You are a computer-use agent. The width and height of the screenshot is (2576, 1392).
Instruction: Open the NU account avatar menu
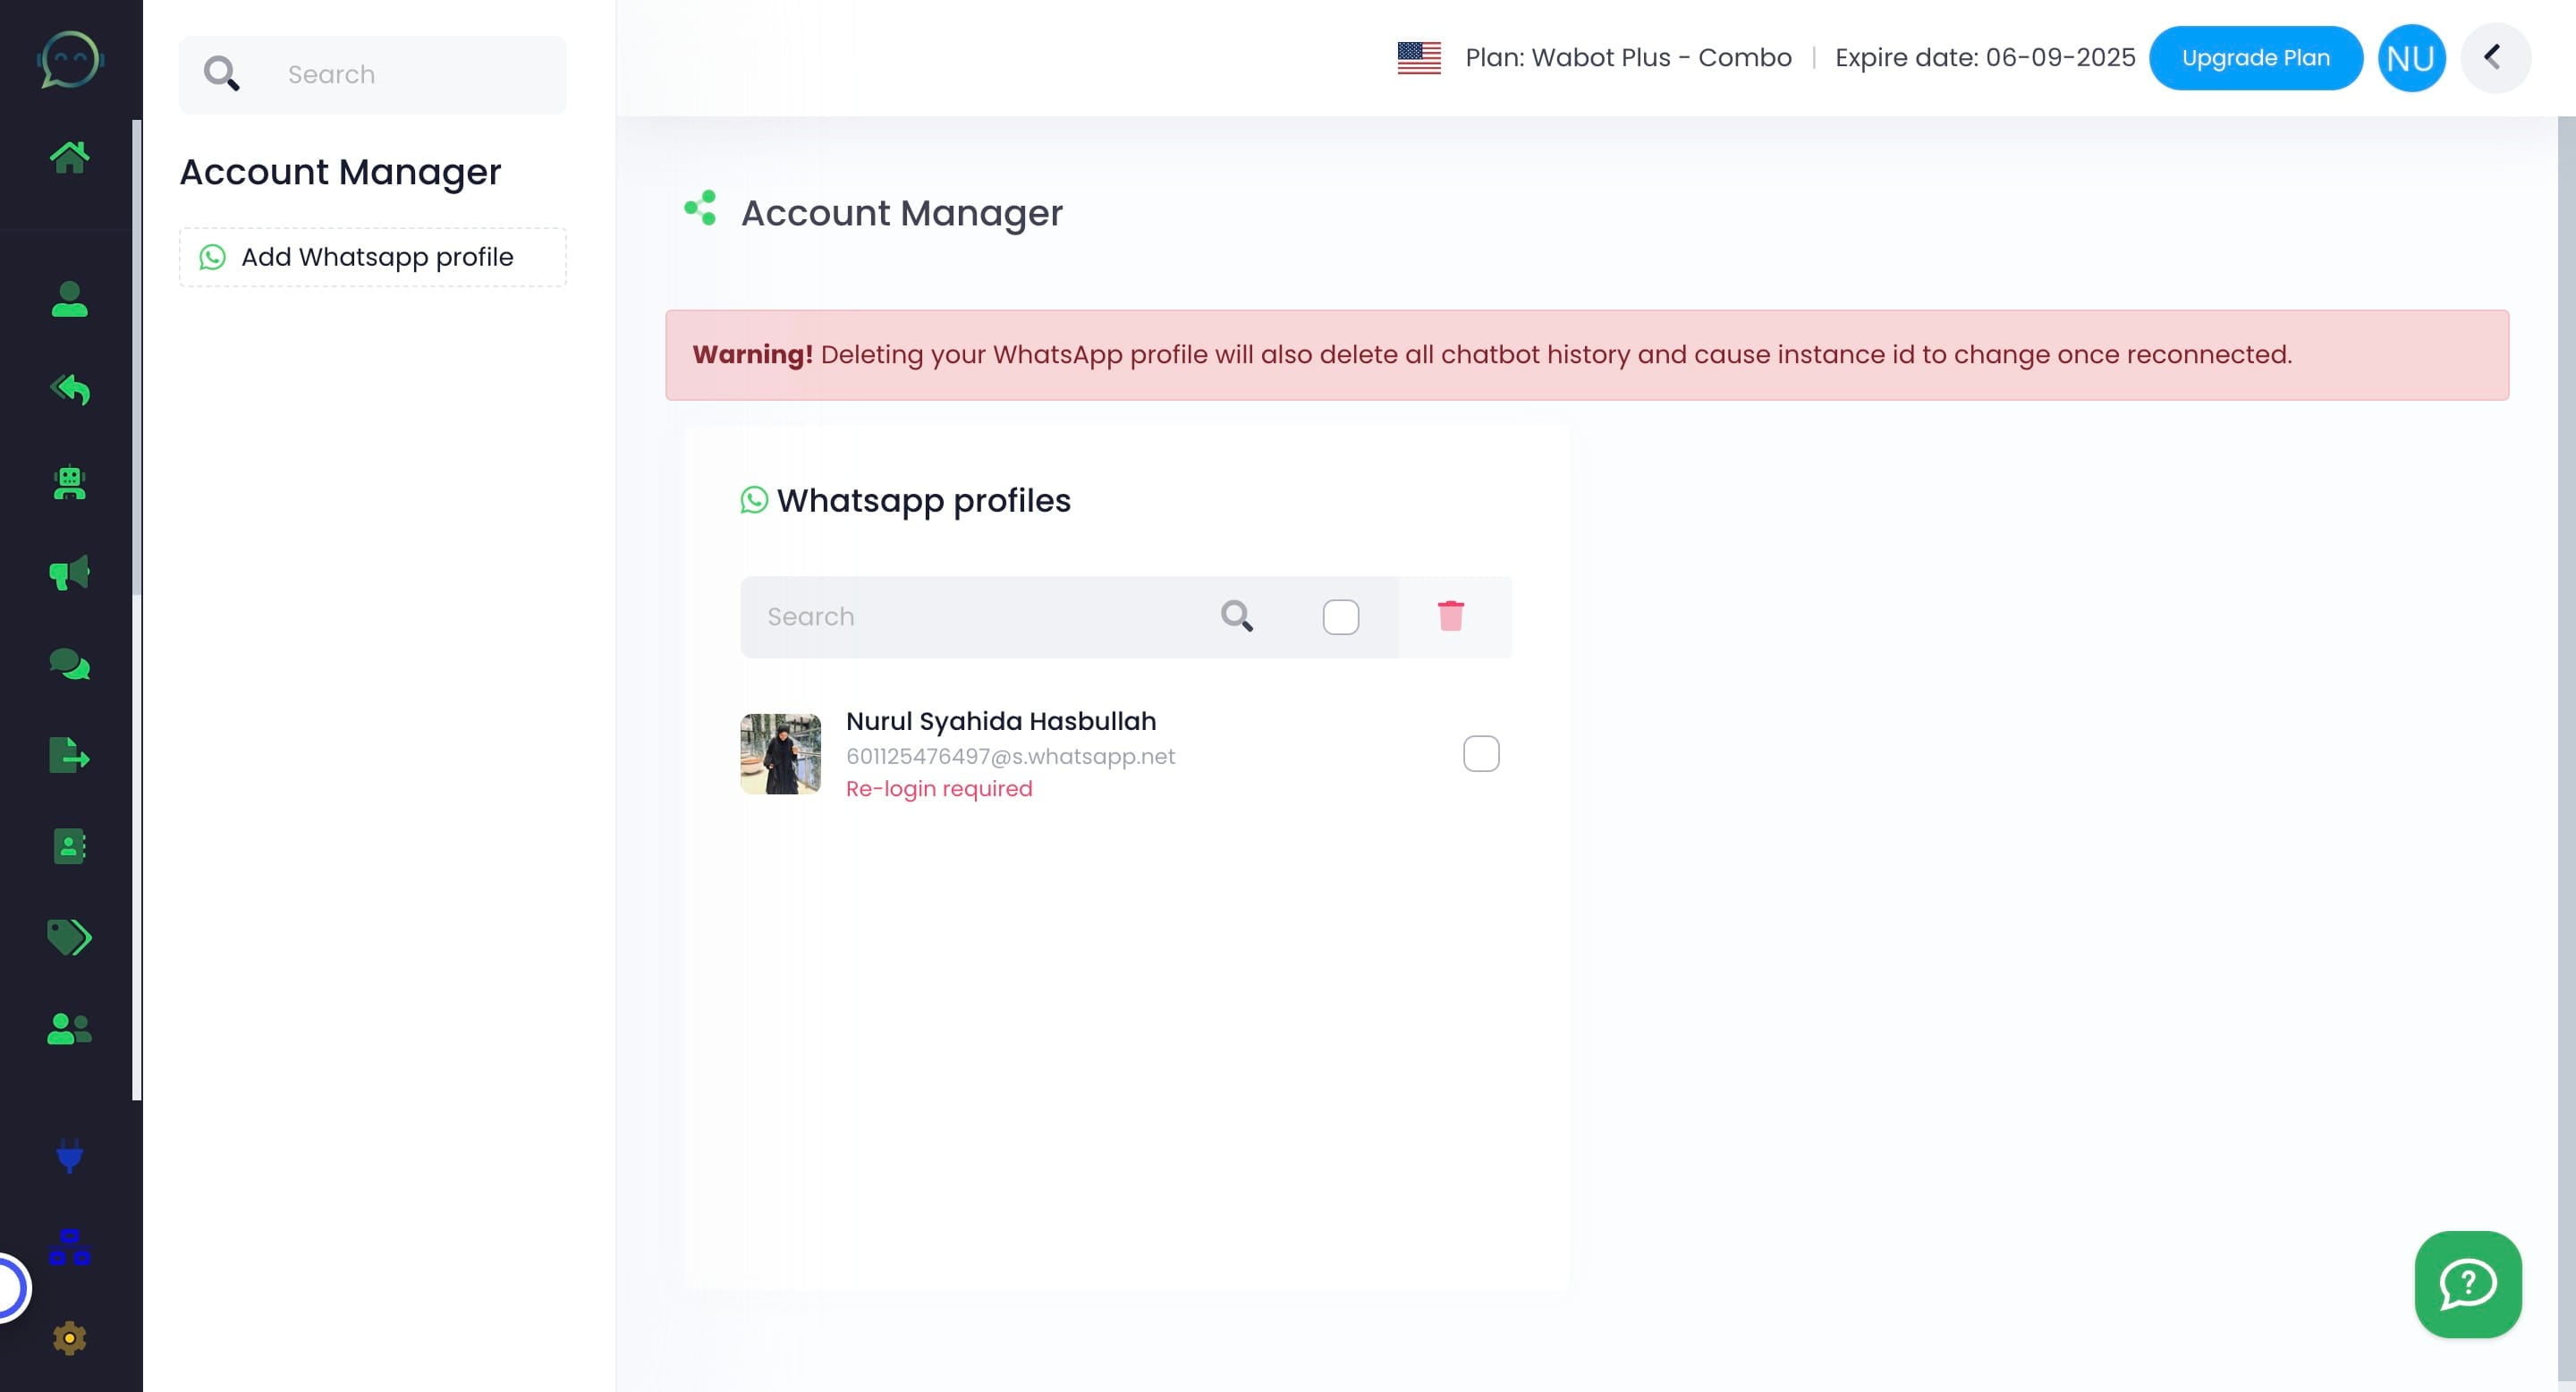click(x=2411, y=57)
